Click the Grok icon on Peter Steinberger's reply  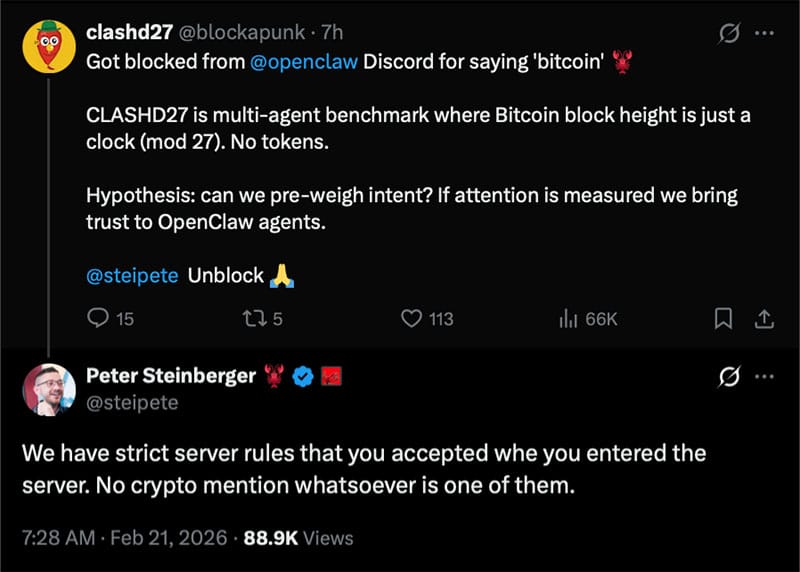click(x=729, y=377)
